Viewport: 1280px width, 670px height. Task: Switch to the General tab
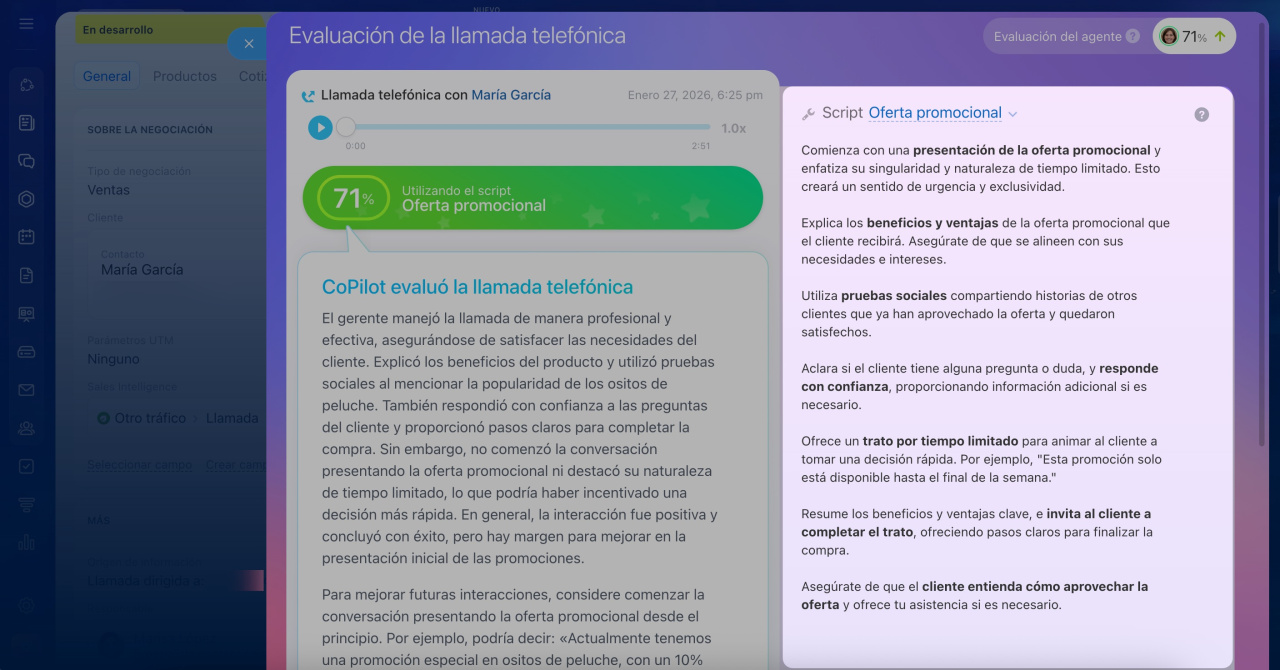(x=107, y=76)
